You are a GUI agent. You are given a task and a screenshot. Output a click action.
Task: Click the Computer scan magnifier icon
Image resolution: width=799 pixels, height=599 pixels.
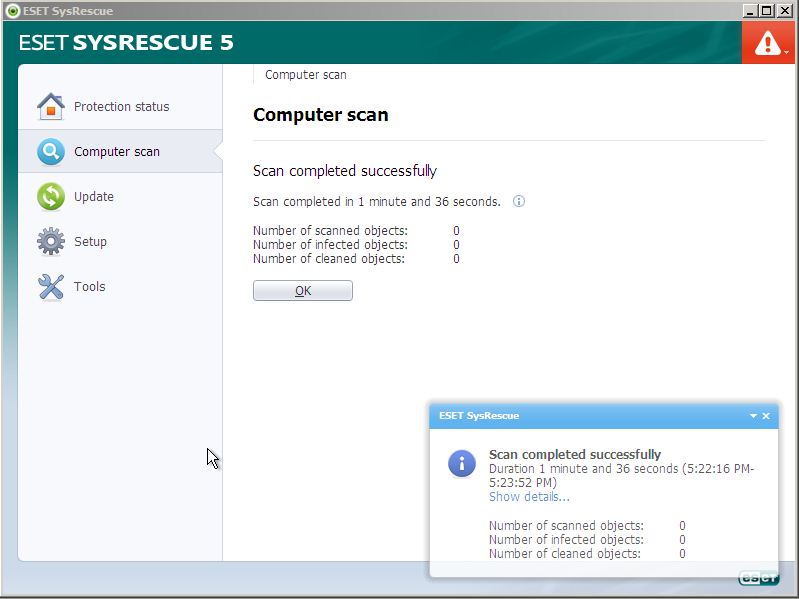tap(51, 151)
